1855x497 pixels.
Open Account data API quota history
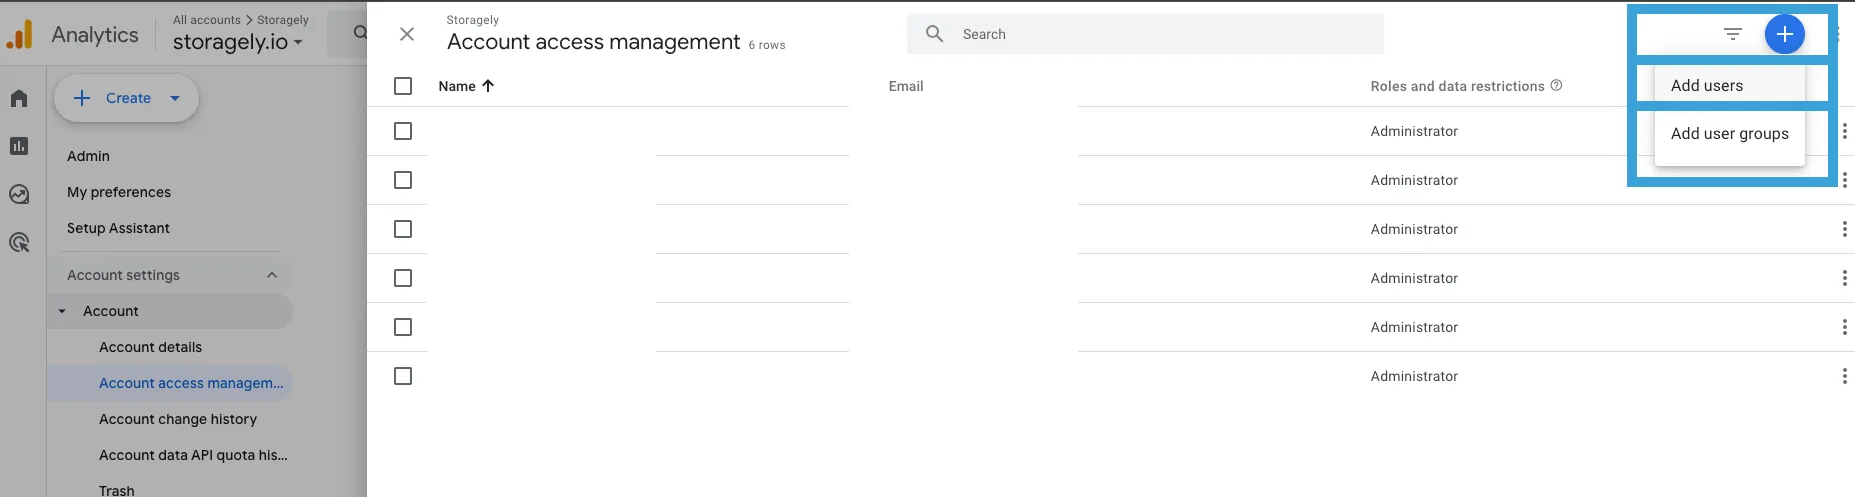click(193, 455)
